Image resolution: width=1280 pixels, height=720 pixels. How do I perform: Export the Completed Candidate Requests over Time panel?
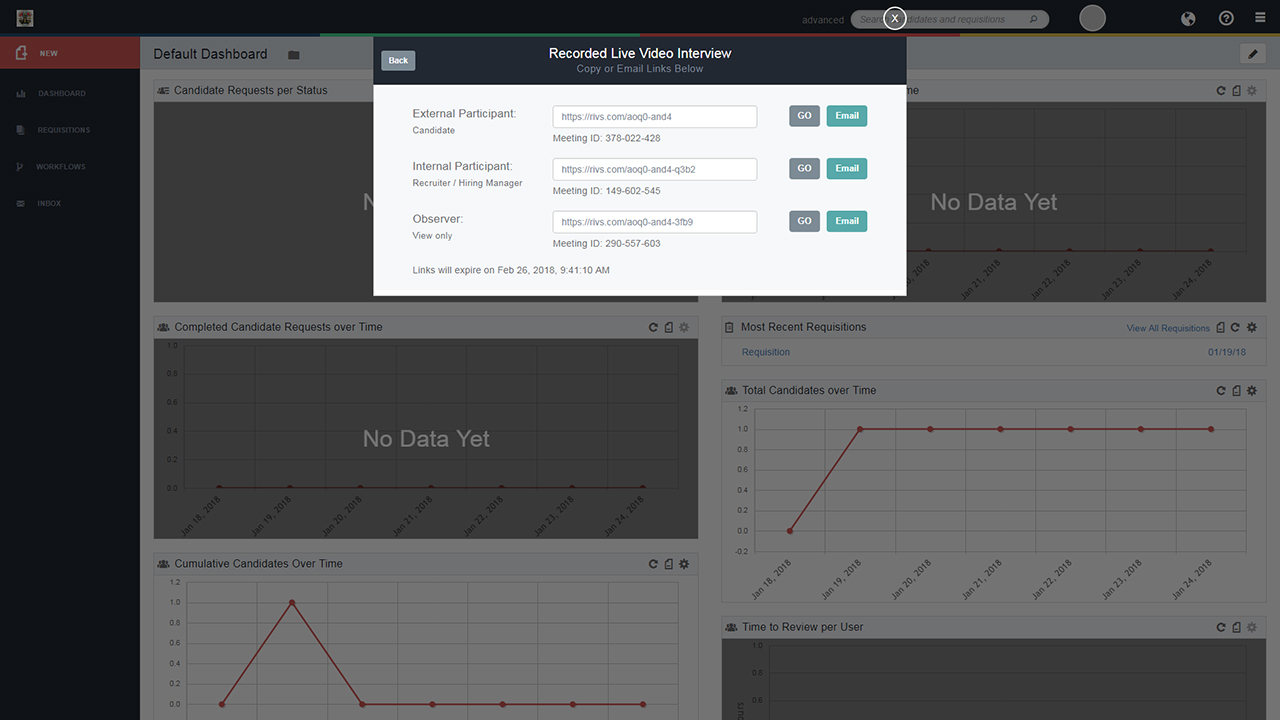(669, 327)
